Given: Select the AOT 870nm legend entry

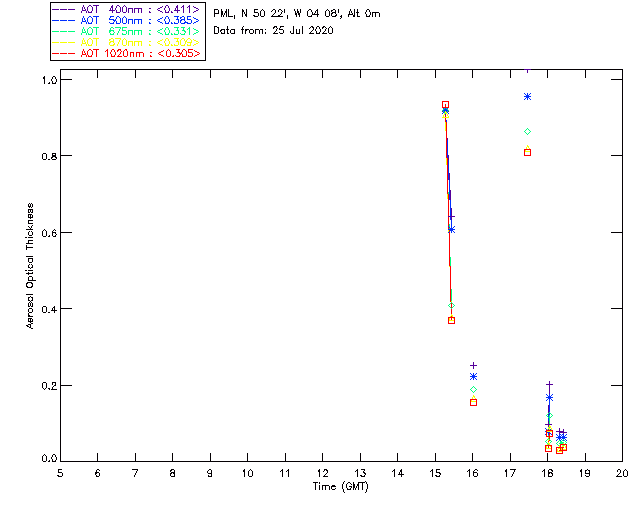Looking at the screenshot, I should (x=127, y=42).
